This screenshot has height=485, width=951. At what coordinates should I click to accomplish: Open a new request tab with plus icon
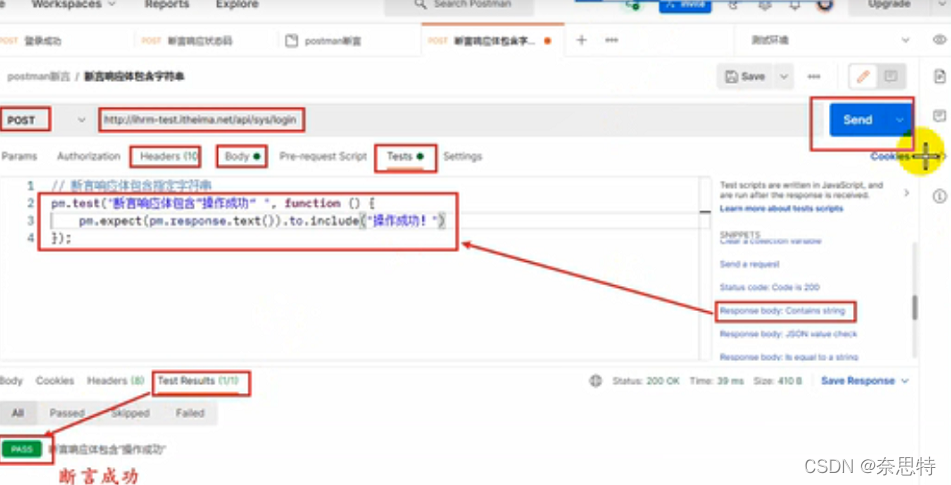coord(581,40)
